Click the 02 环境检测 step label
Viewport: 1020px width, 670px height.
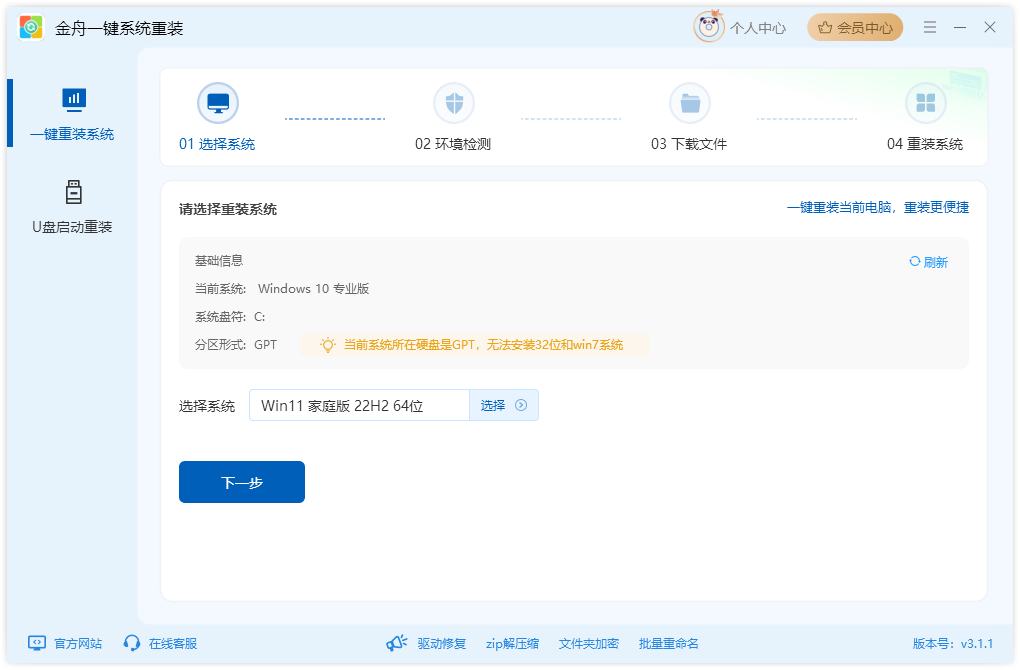pyautogui.click(x=453, y=144)
